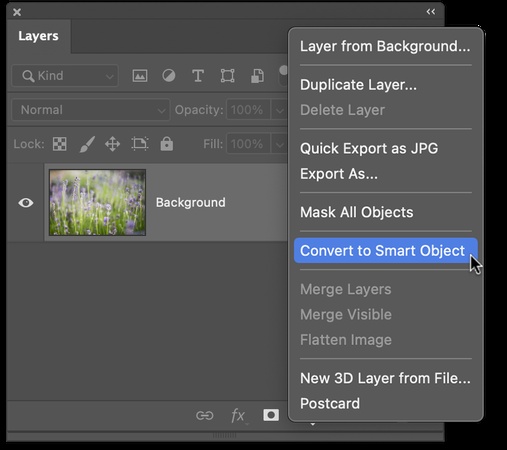Add a layer mask icon
This screenshot has height=450, width=507.
pyautogui.click(x=271, y=415)
